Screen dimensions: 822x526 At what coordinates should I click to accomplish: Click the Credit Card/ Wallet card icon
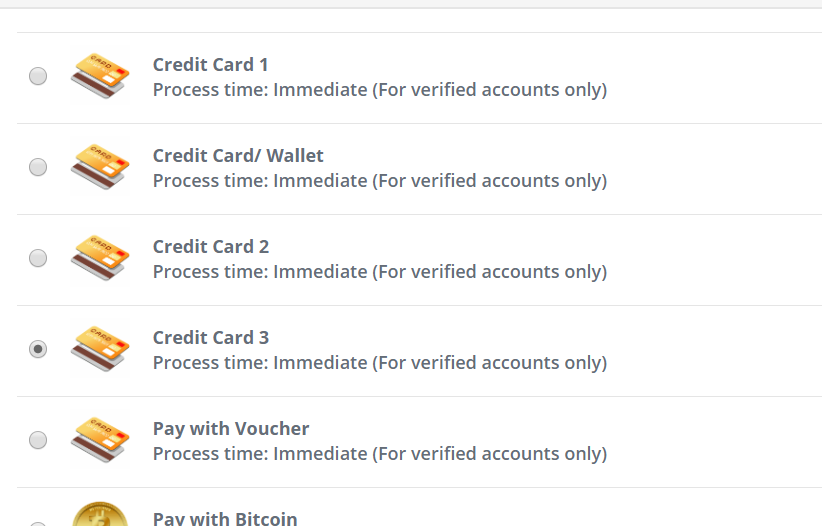coord(100,167)
